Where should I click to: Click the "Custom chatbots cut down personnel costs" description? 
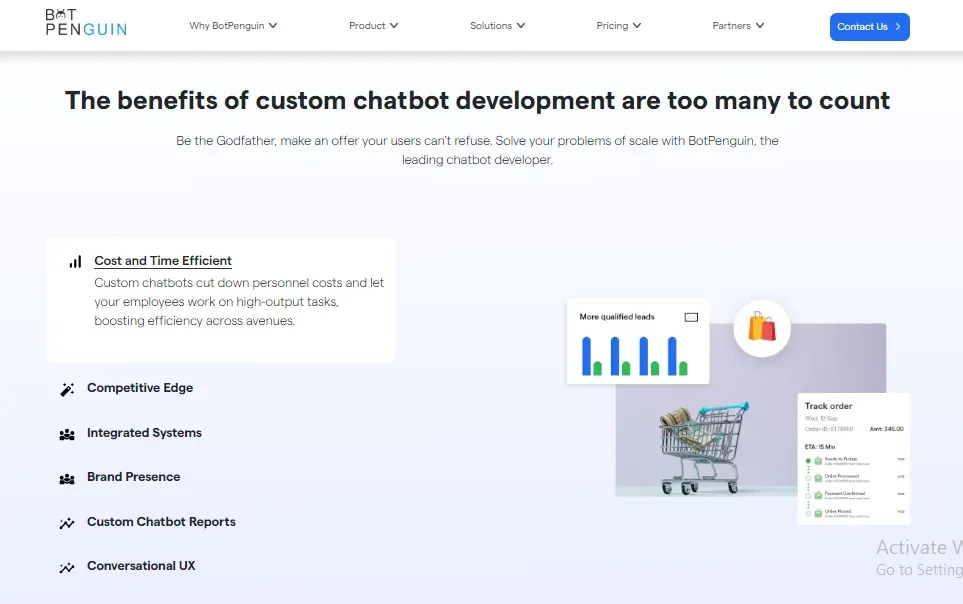tap(239, 302)
